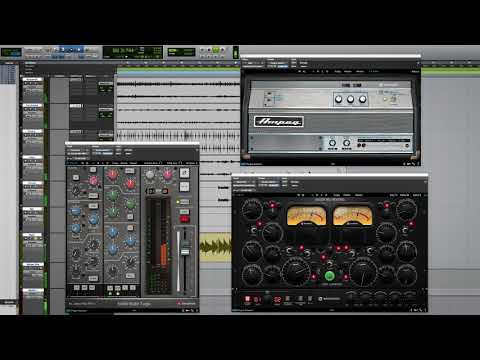
Task: Click the first small button under the channel strip's EQ section
Action: (x=110, y=288)
